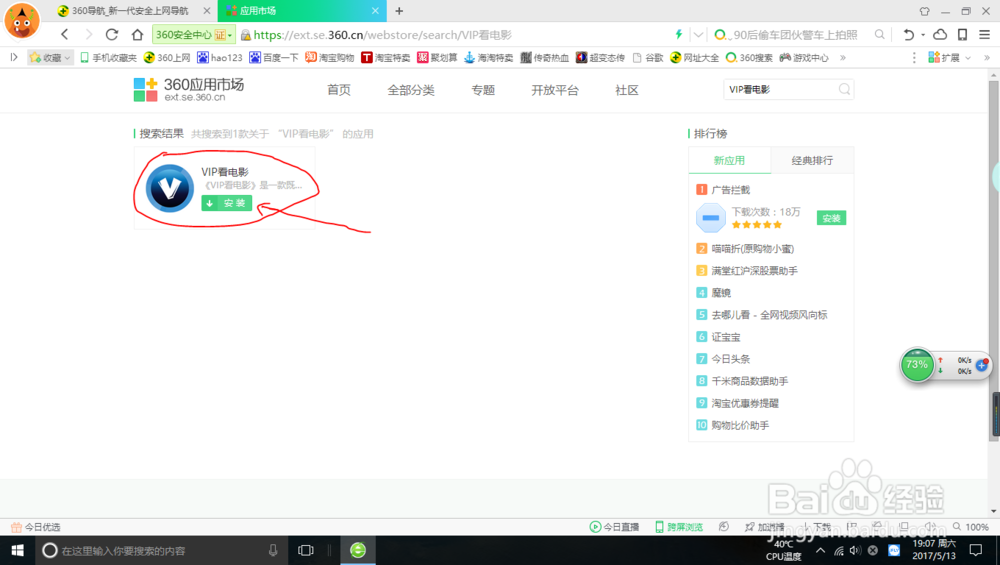Click 跨屏浏览 in the status bar
The width and height of the screenshot is (1000, 565).
(679, 527)
